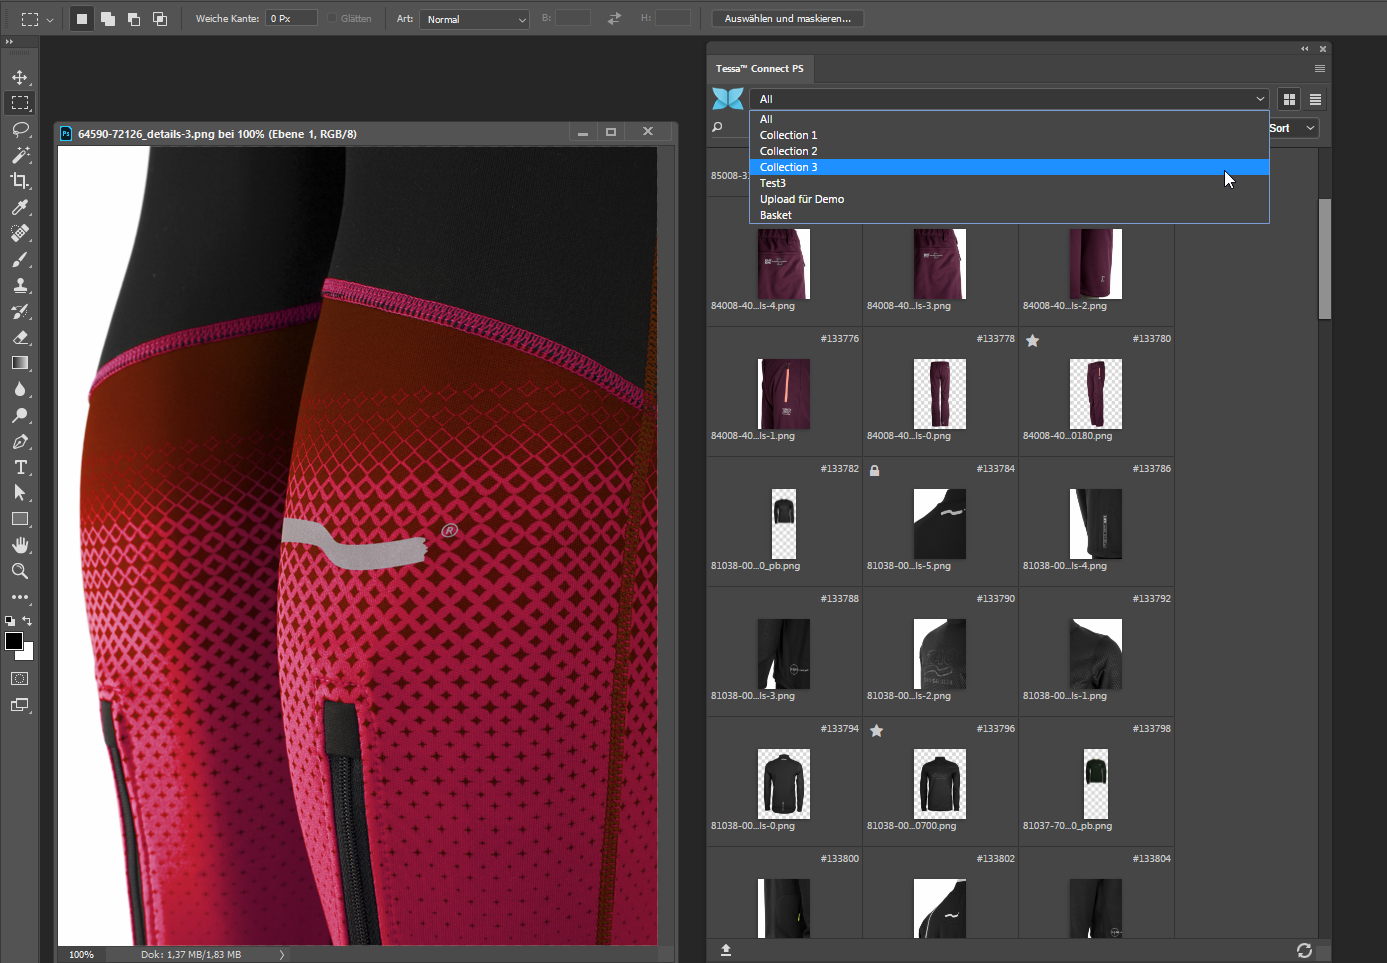
Task: Click the refresh button in Tessa panel
Action: [1304, 950]
